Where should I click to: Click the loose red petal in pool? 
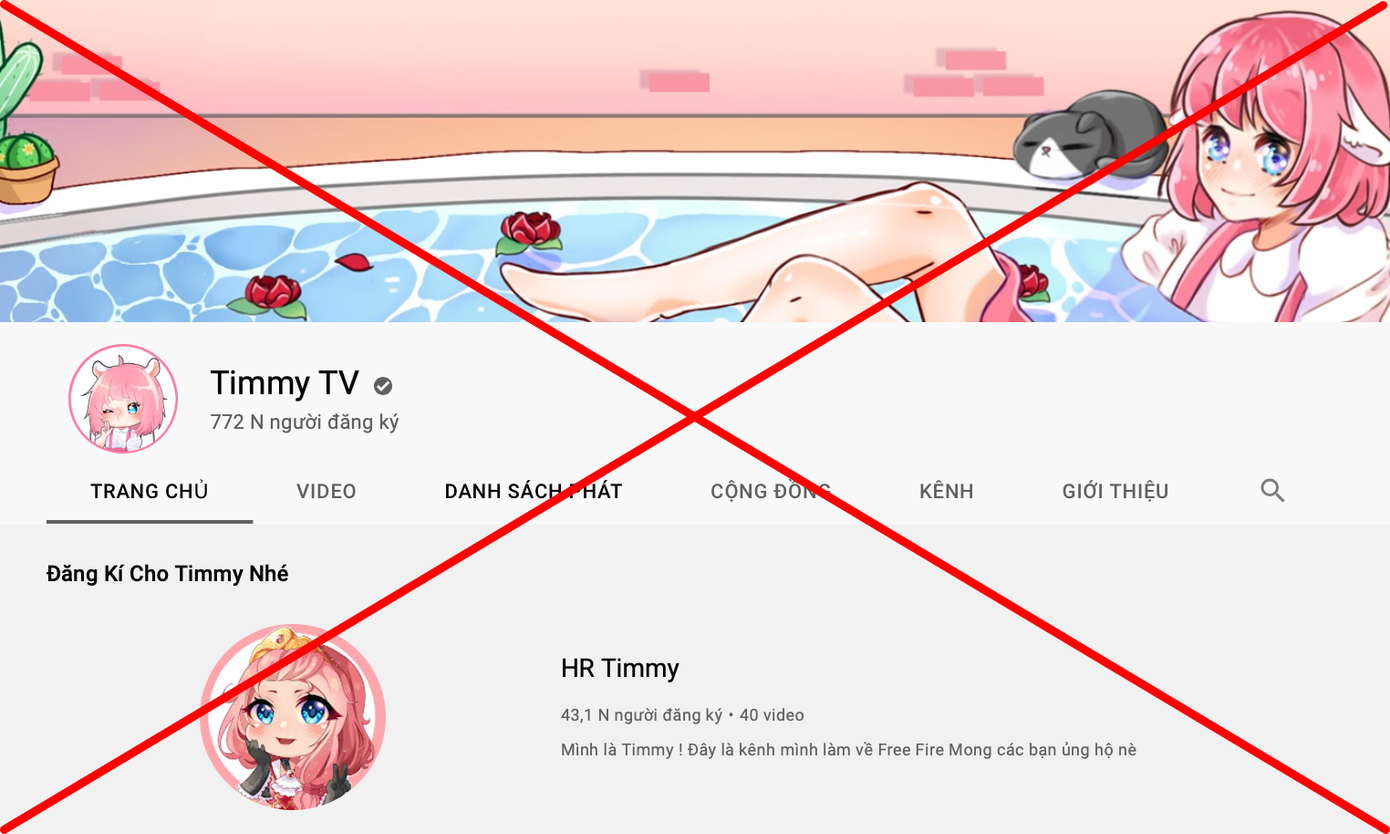click(354, 263)
